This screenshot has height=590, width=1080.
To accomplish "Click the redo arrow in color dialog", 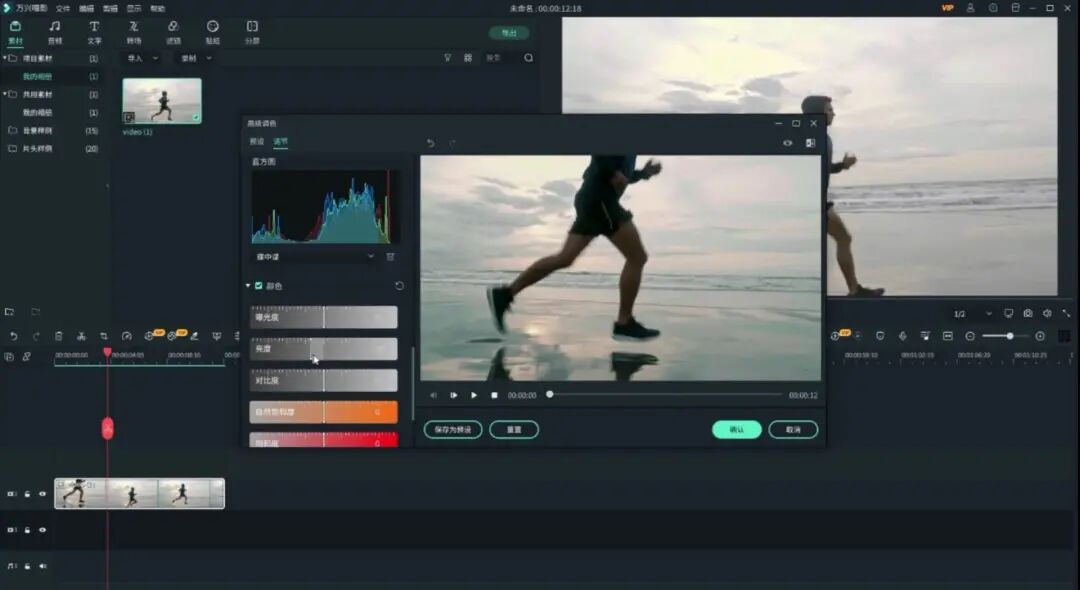I will point(453,143).
